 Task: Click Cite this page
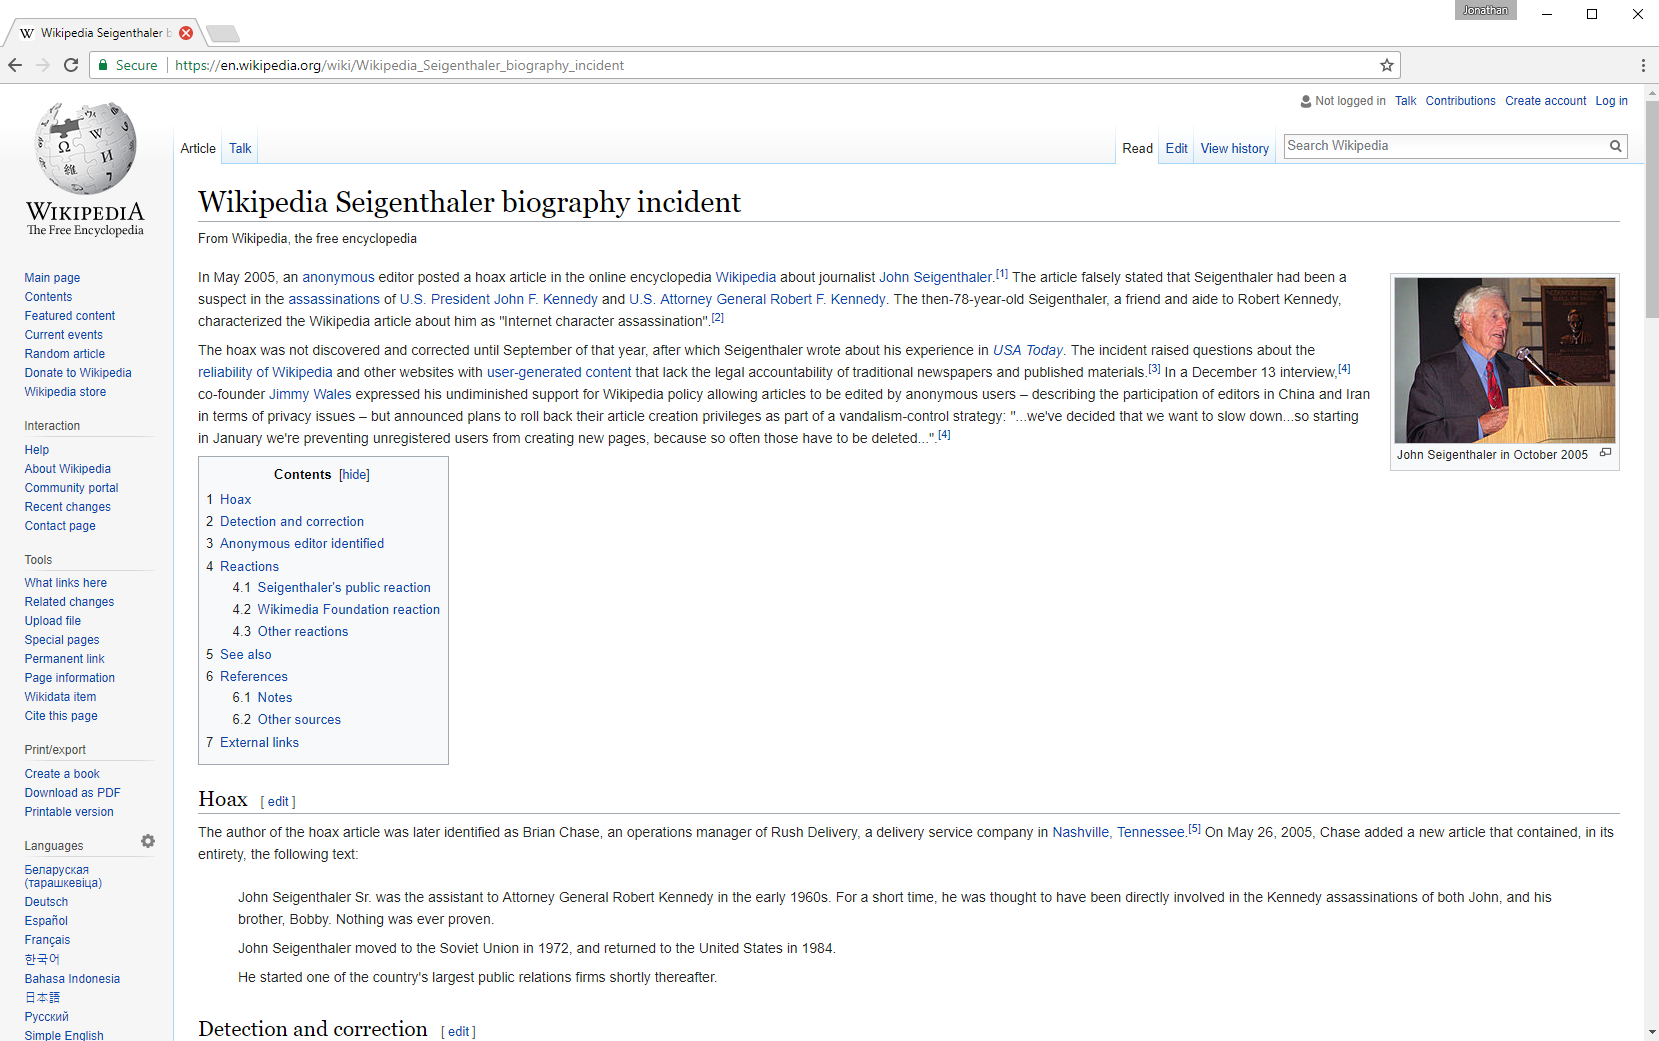click(61, 716)
